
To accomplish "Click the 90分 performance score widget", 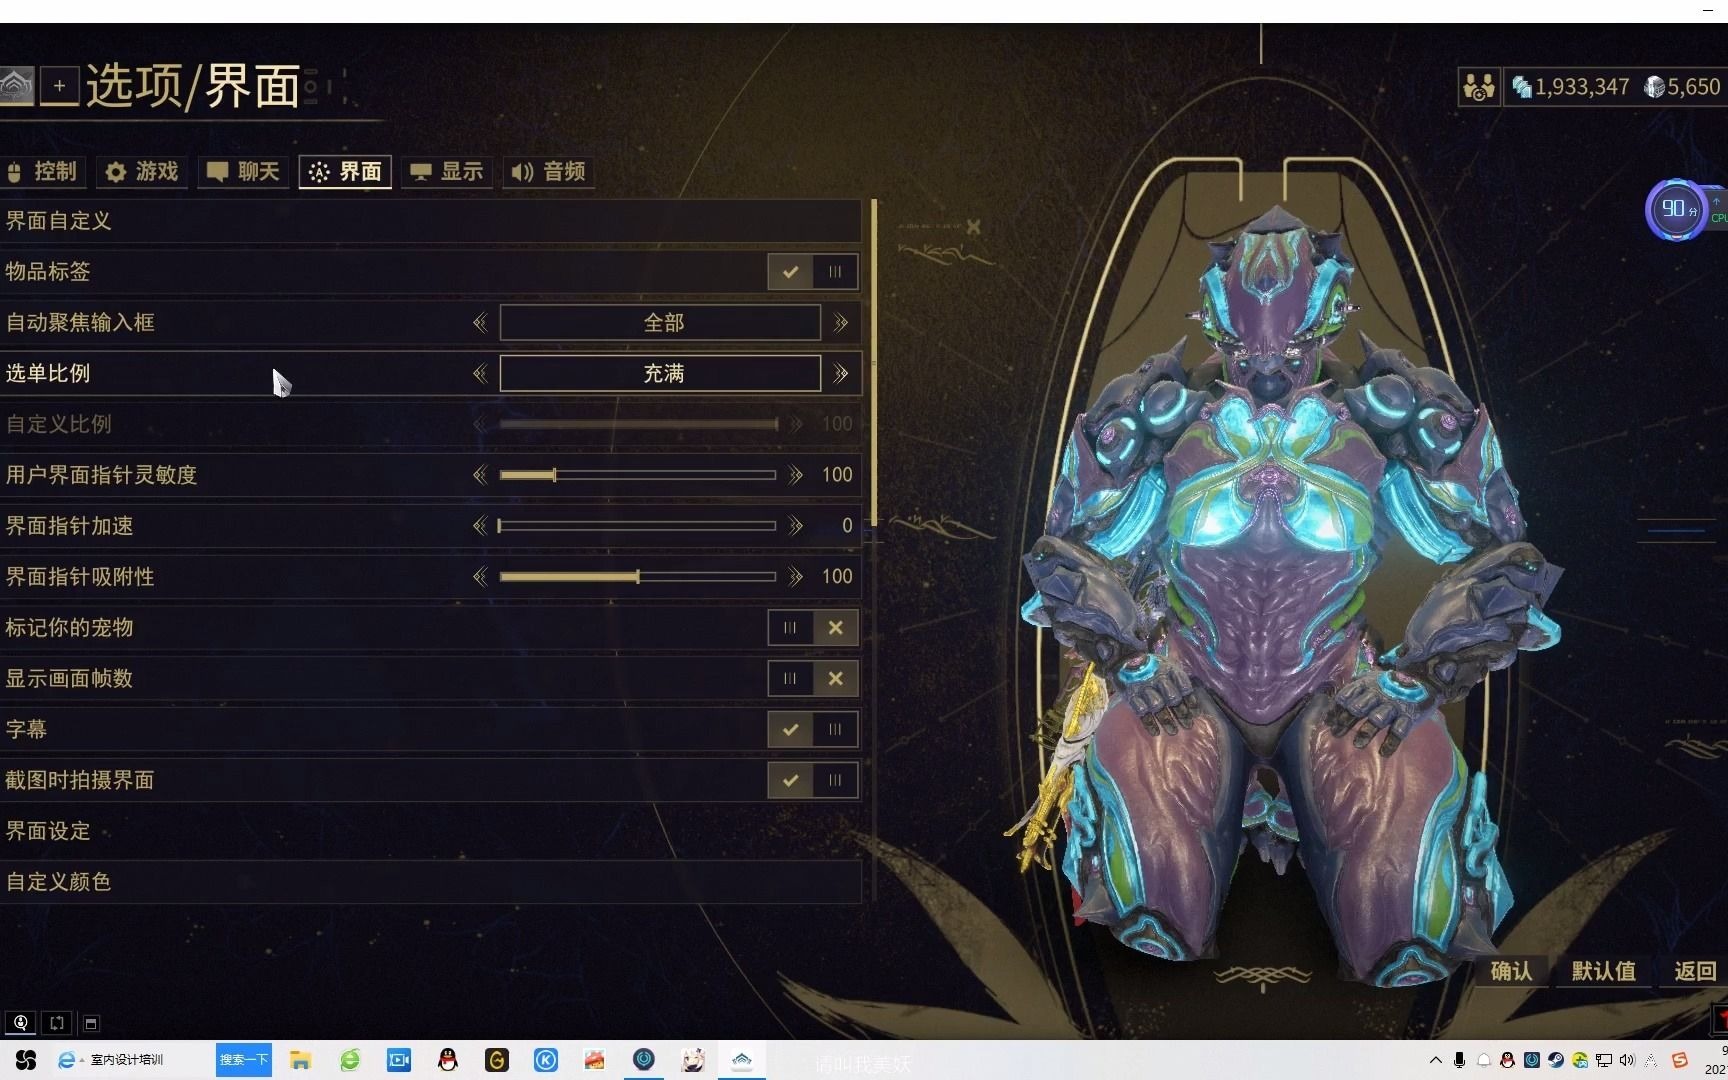I will (1676, 209).
